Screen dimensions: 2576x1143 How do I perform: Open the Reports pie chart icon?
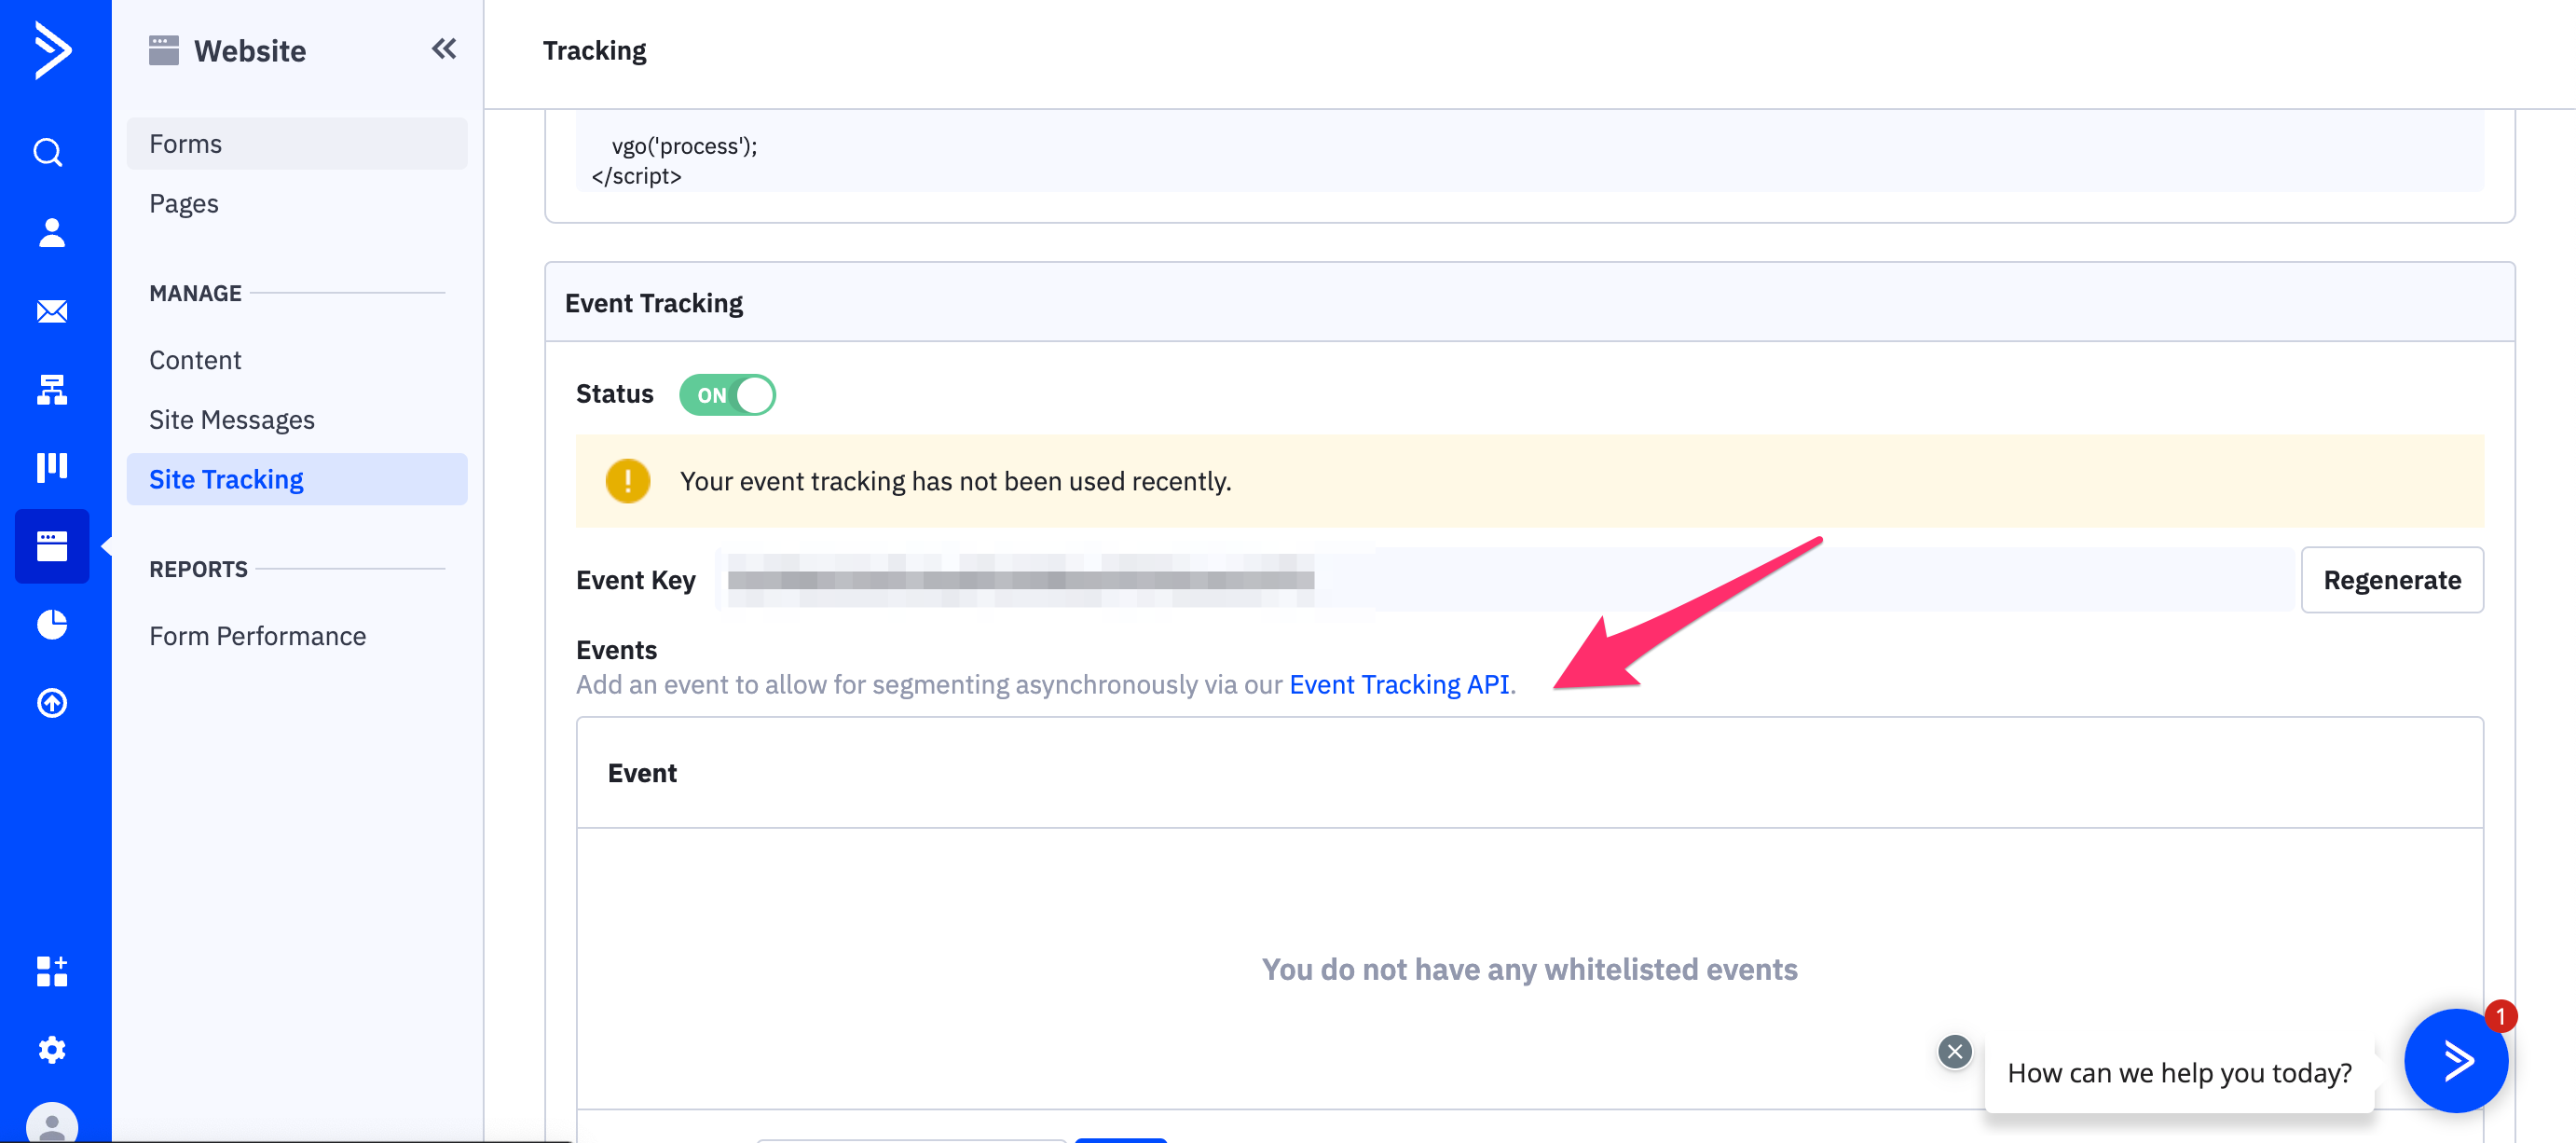click(52, 625)
